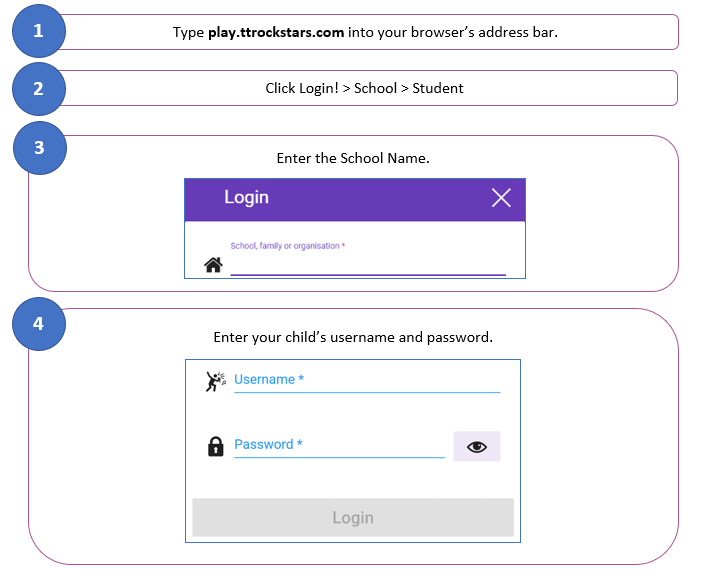Click the step 3 number circle
Image resolution: width=702 pixels, height=586 pixels.
(x=39, y=147)
